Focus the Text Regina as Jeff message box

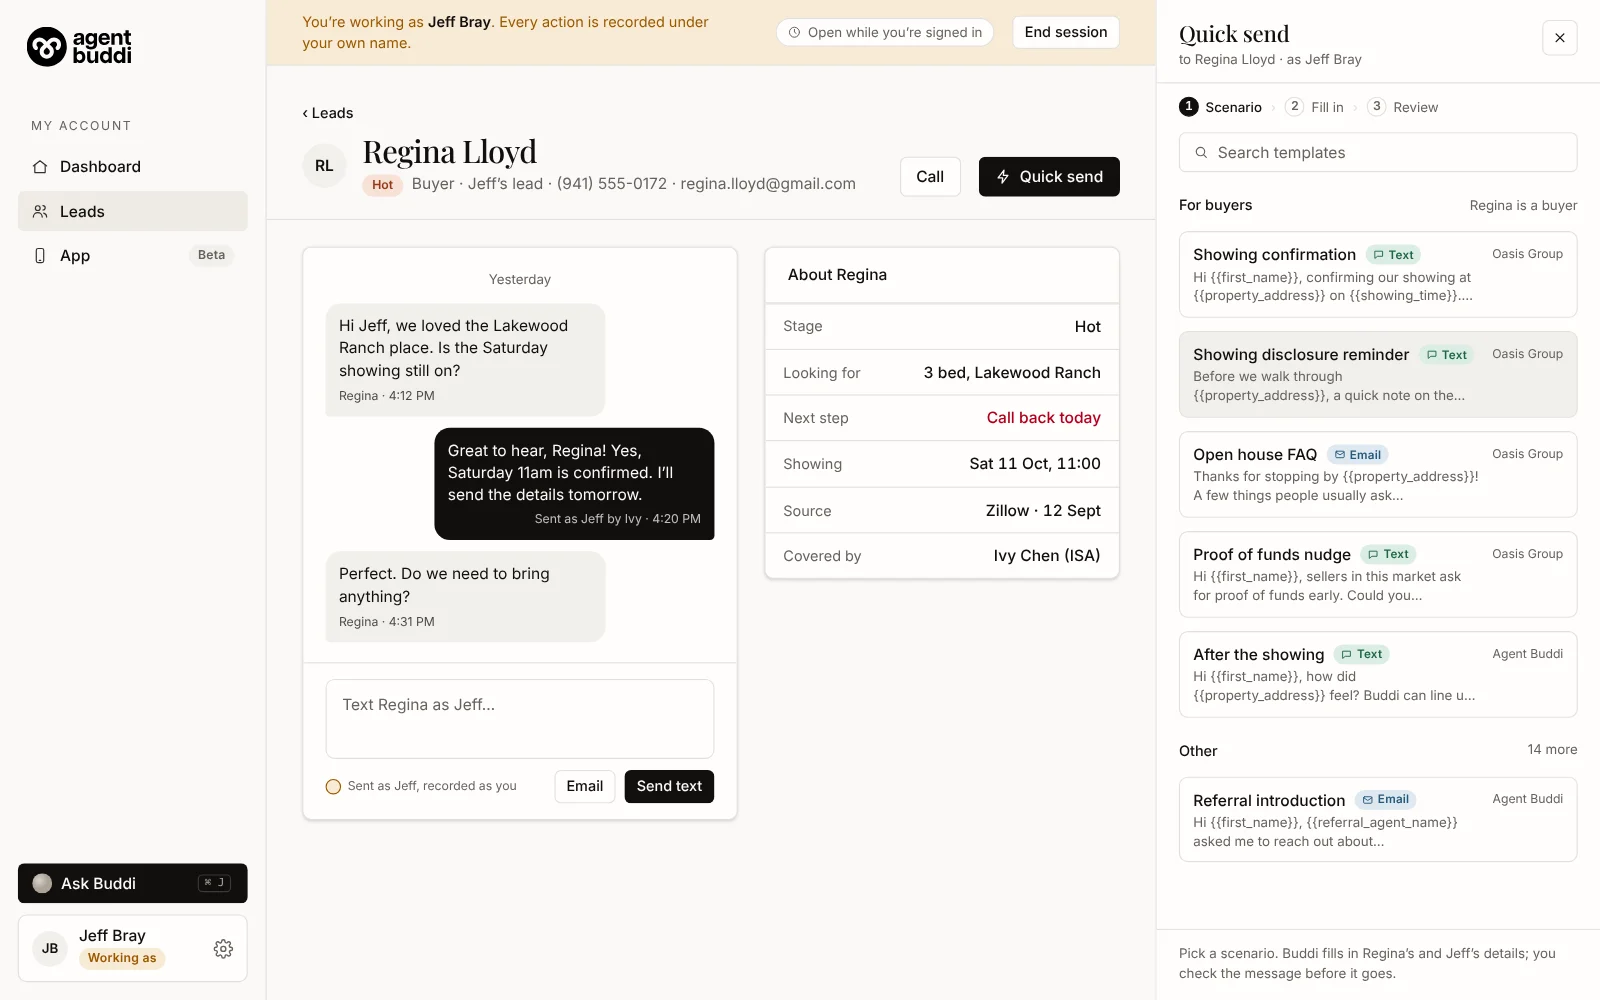point(519,719)
